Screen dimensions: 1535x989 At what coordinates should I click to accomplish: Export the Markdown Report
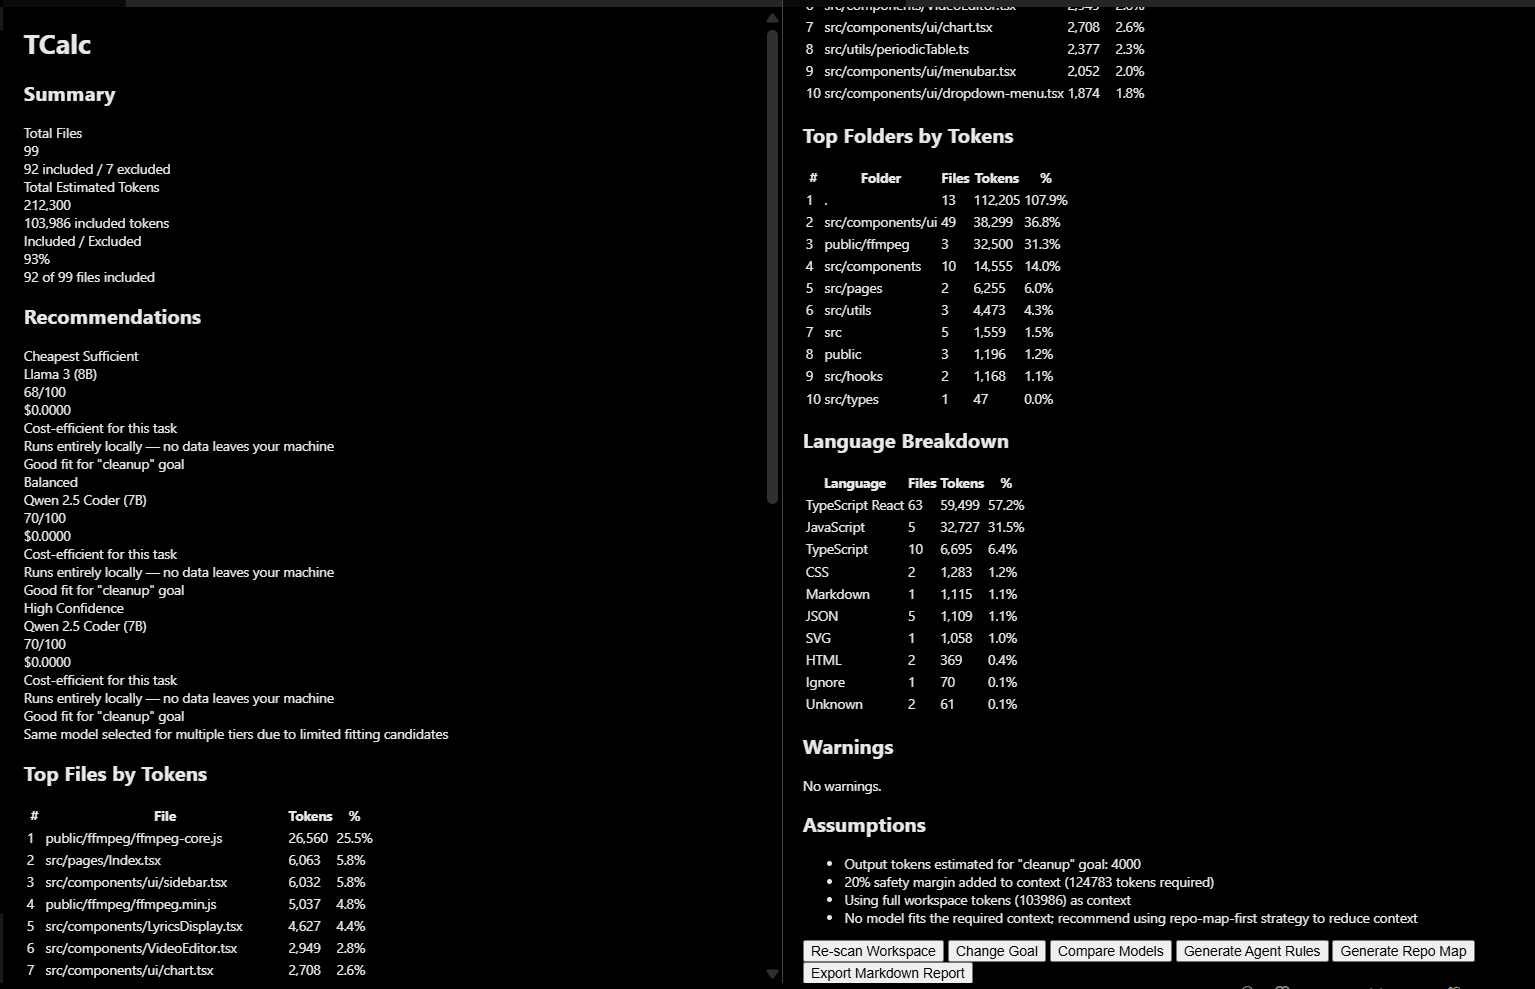click(888, 973)
